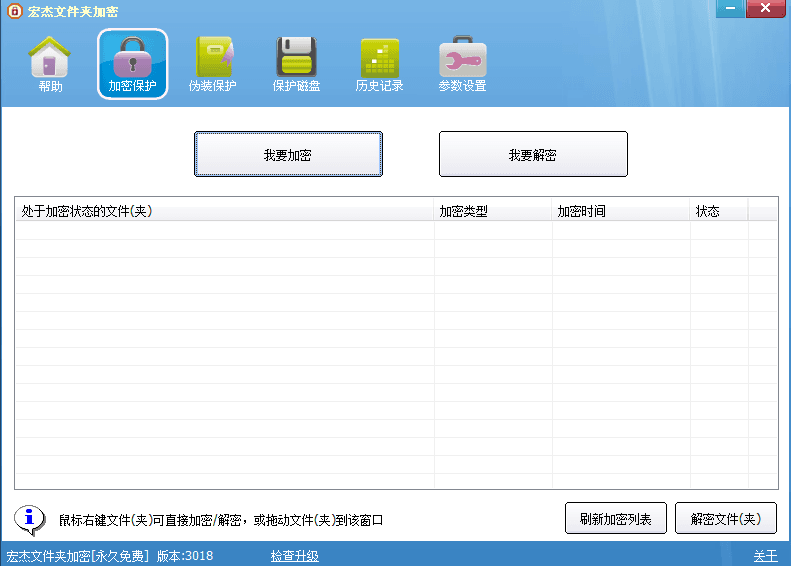This screenshot has width=791, height=566.
Task: Click the 解密文件(夹) button
Action: (725, 519)
